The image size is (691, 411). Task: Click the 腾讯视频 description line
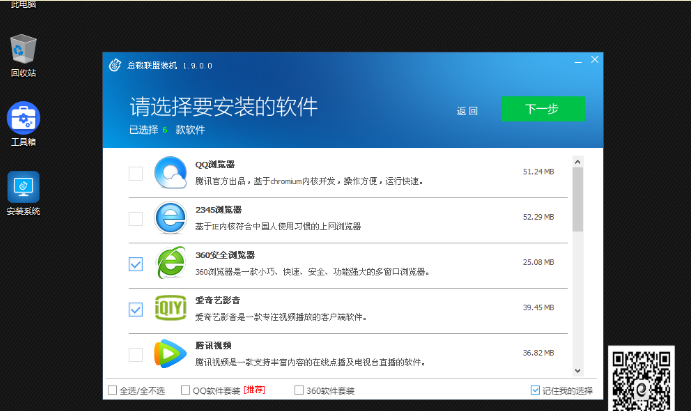pyautogui.click(x=310, y=362)
